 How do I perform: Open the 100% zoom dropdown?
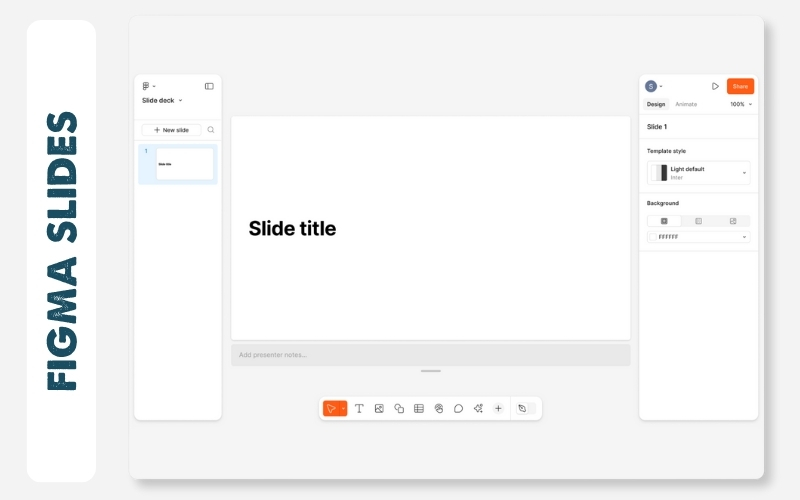pos(741,104)
